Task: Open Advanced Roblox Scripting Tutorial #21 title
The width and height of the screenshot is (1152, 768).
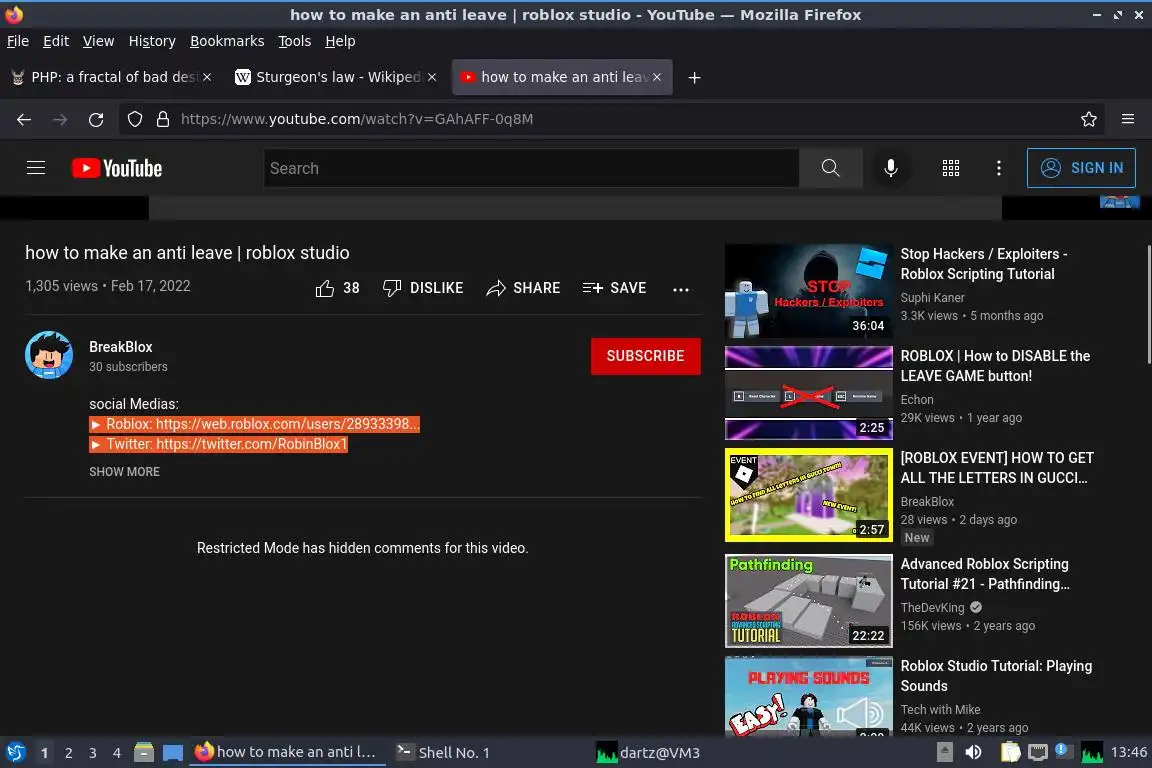Action: pyautogui.click(x=984, y=574)
